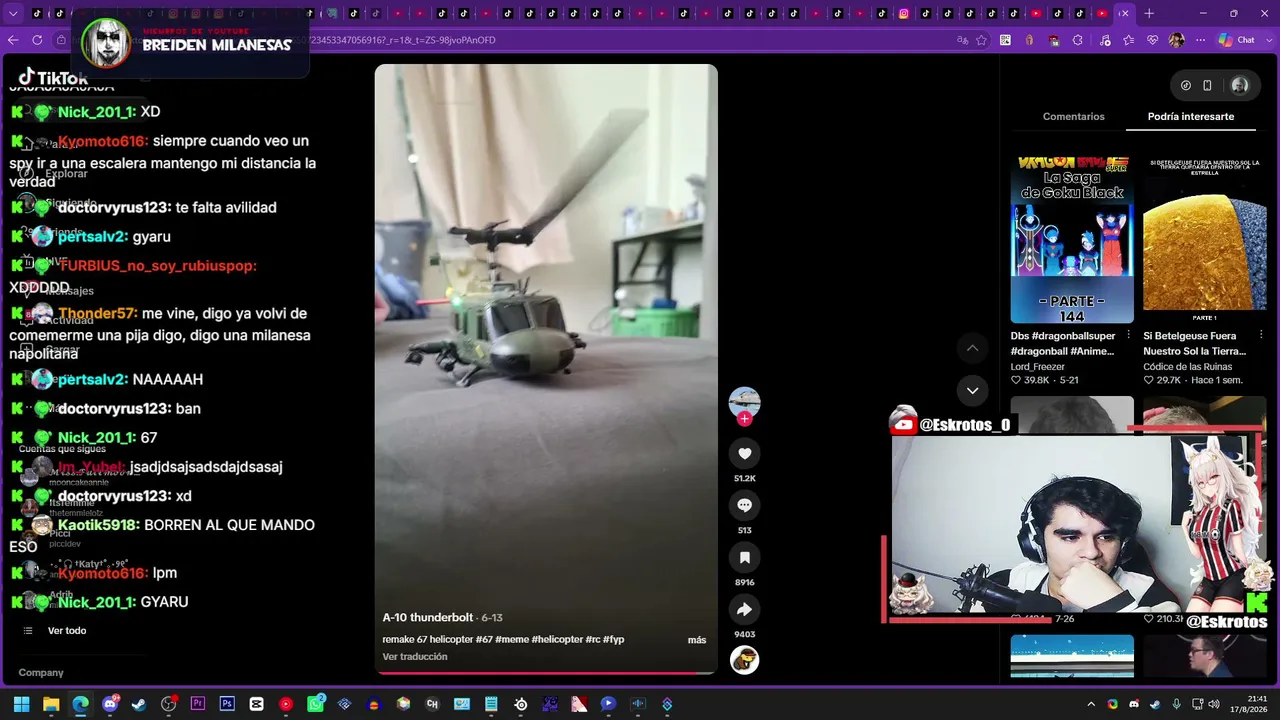Viewport: 1280px width, 720px height.
Task: Open the favorites list toolbar icon
Action: (x=1128, y=40)
